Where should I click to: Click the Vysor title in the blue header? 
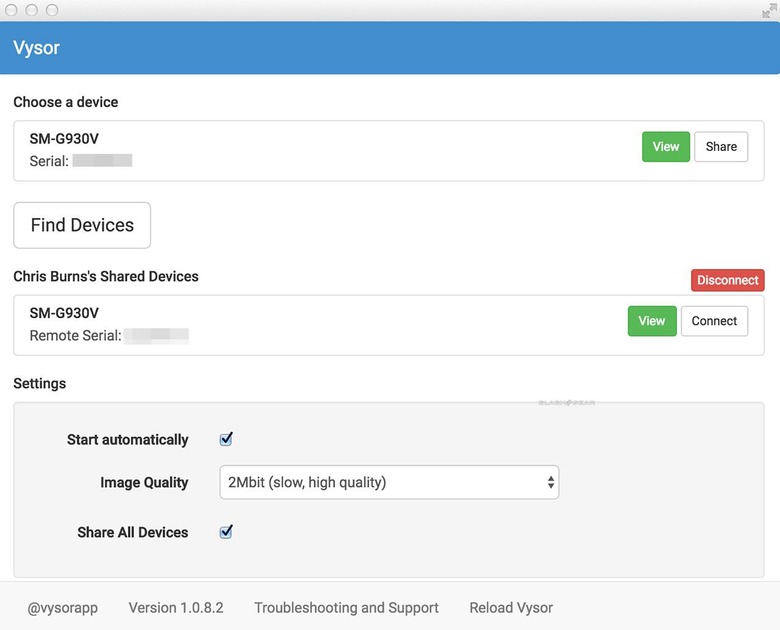coord(36,48)
